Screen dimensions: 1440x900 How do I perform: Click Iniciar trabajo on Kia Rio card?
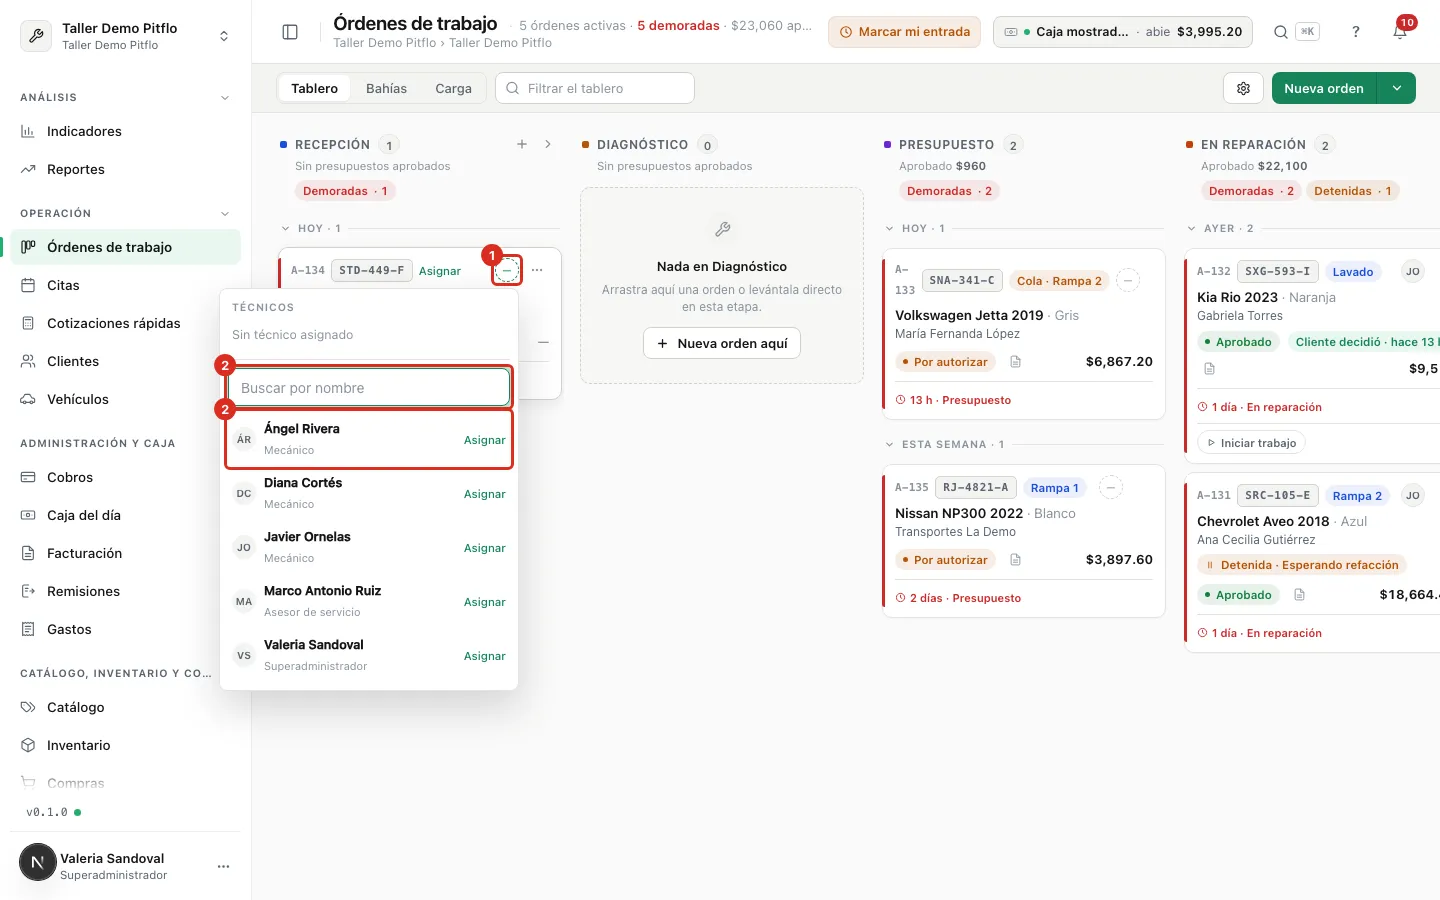(x=1251, y=443)
